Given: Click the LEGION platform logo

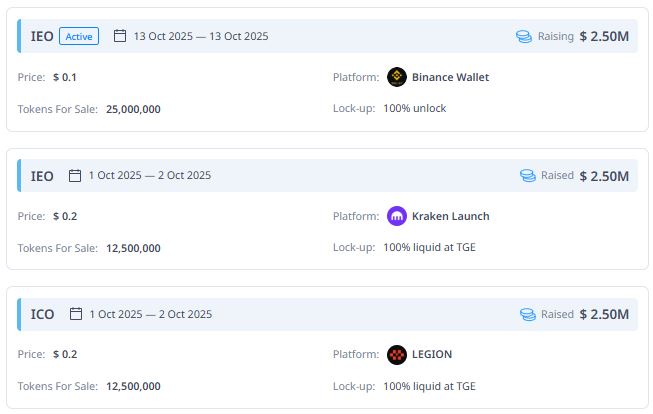Looking at the screenshot, I should [397, 354].
